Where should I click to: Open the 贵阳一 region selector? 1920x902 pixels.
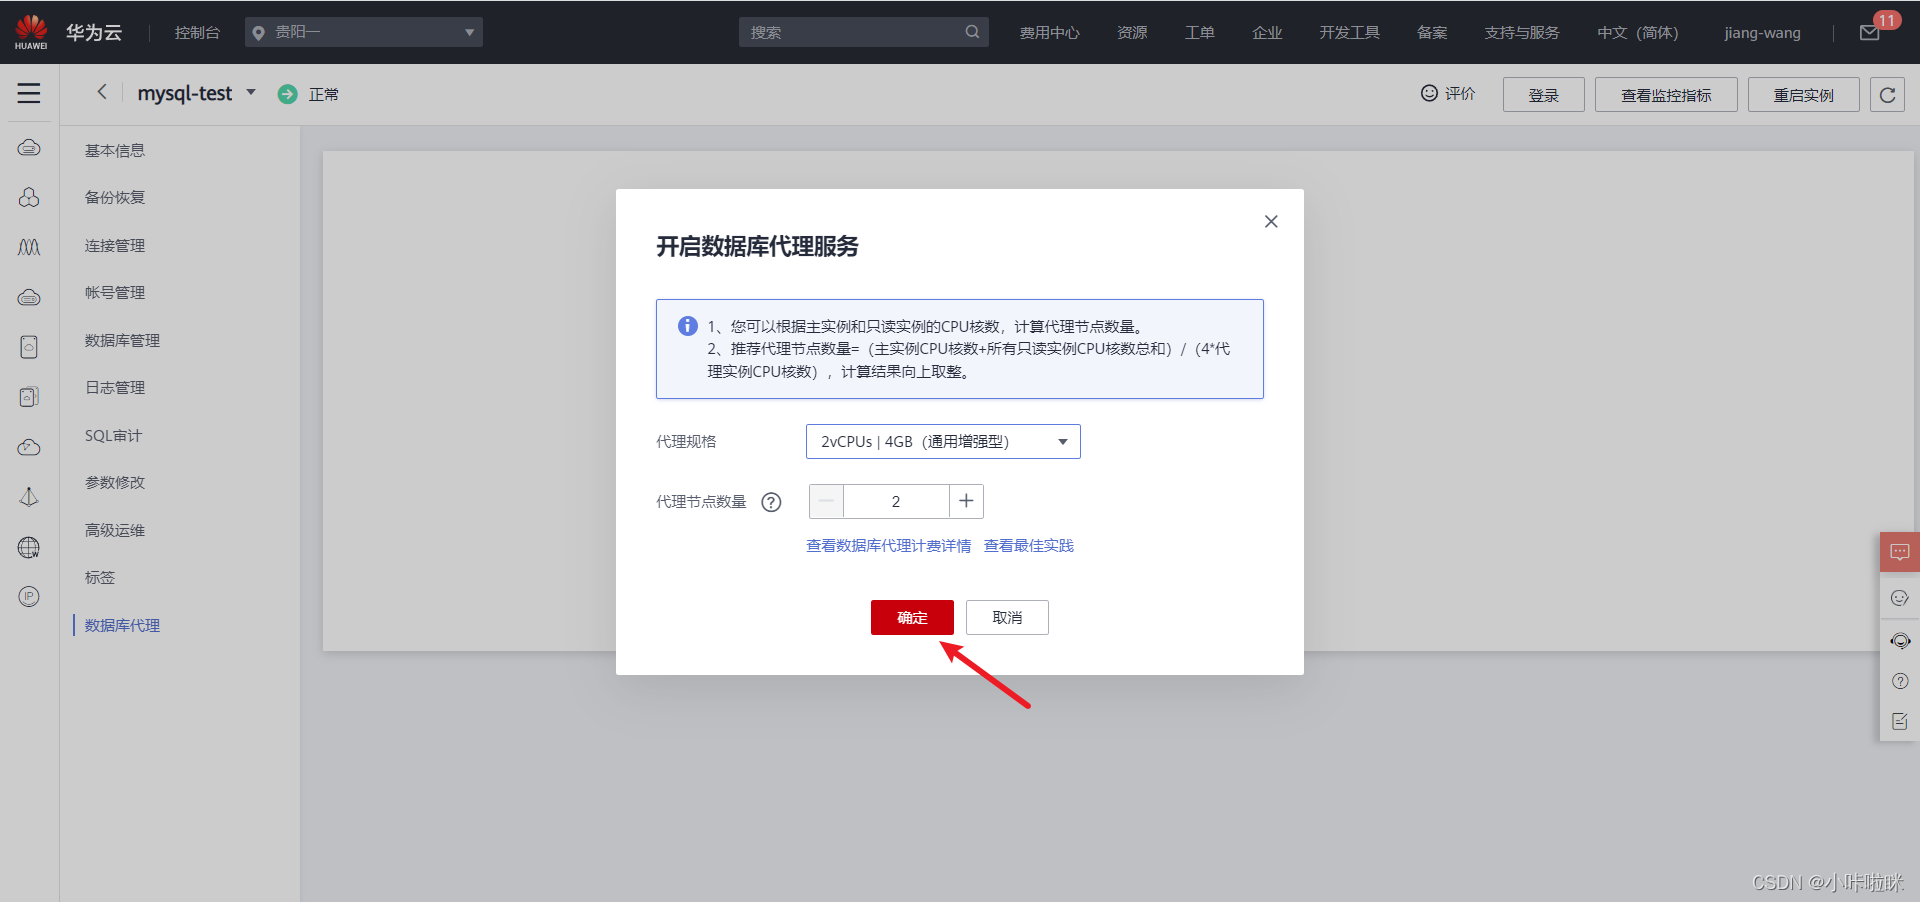tap(364, 32)
